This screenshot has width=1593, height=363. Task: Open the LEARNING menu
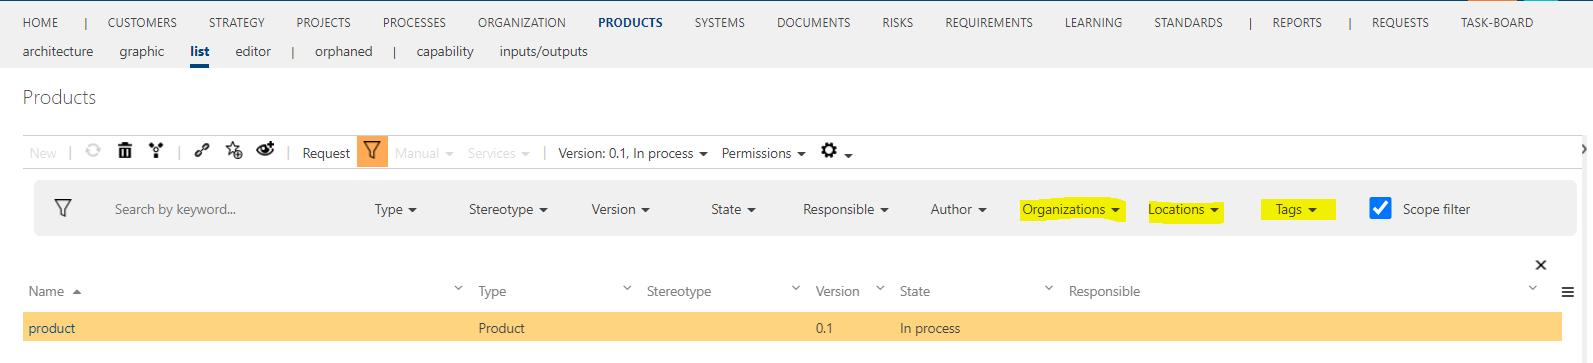tap(1093, 22)
